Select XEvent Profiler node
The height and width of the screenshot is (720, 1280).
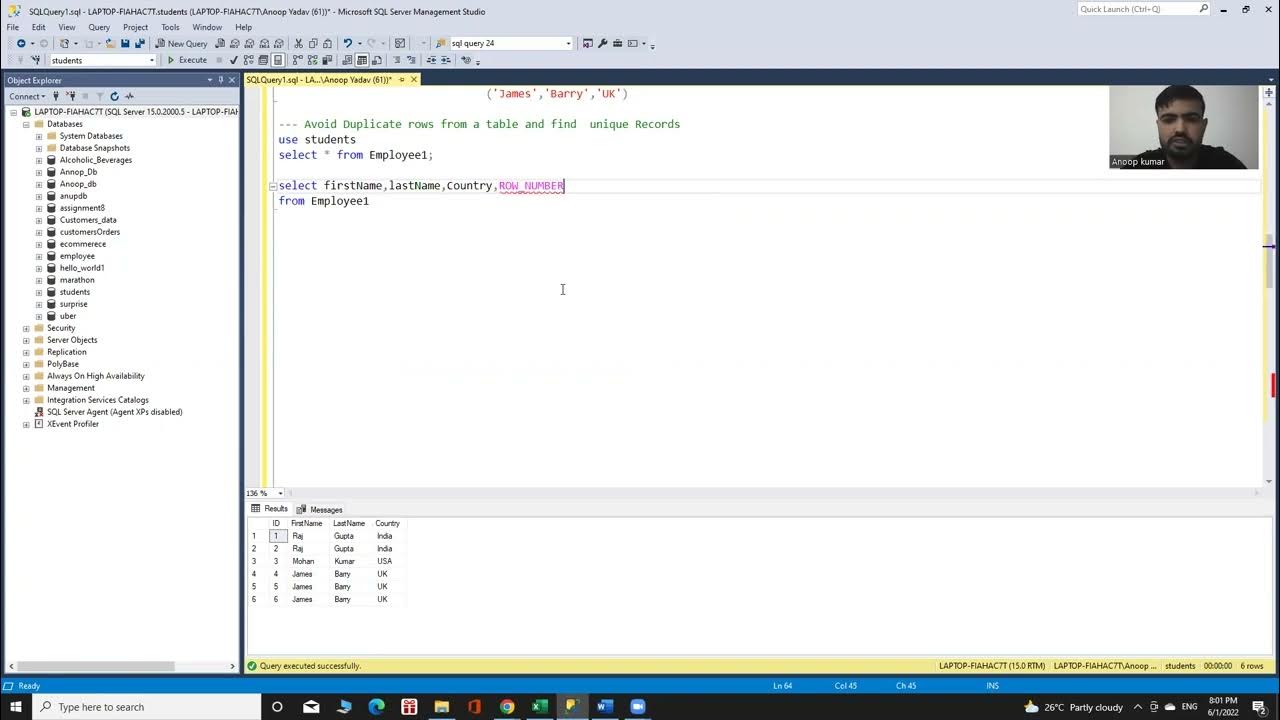72,424
